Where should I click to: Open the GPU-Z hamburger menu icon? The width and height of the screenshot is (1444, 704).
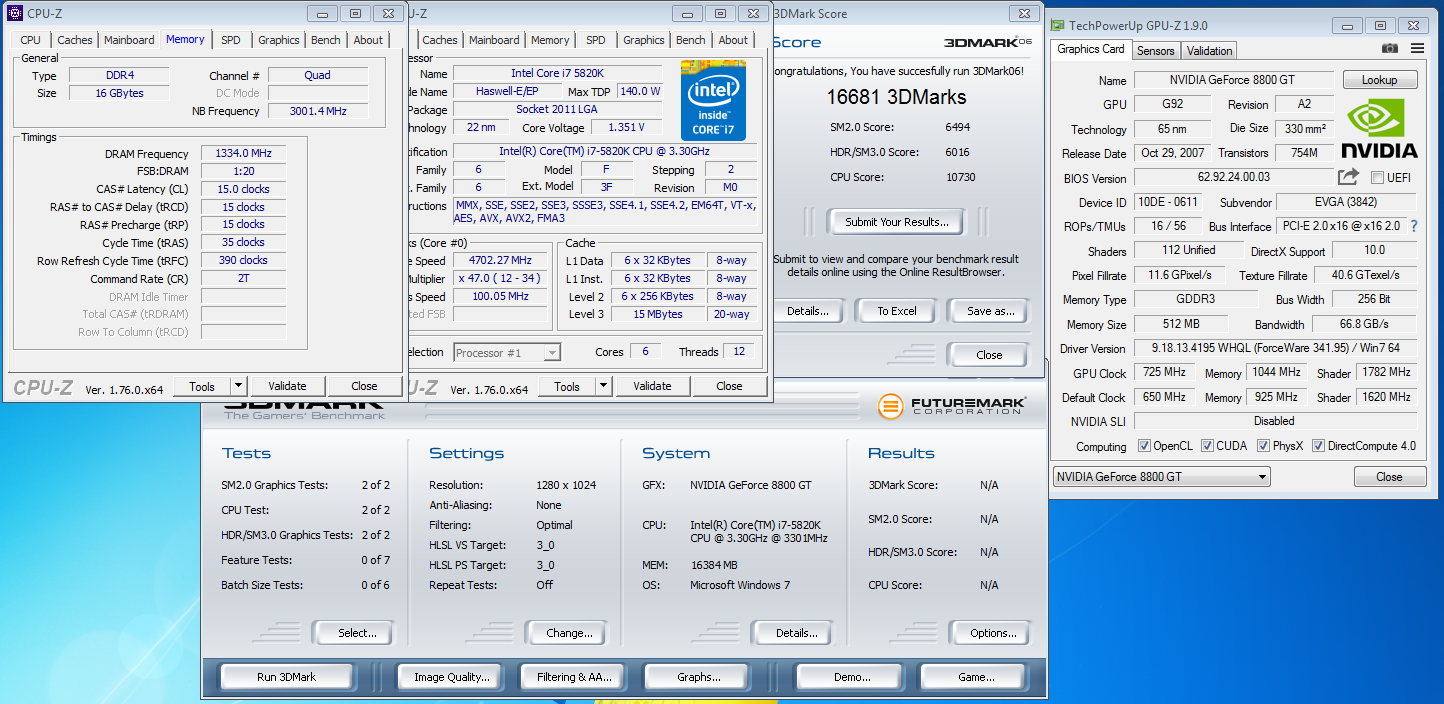tap(1417, 48)
